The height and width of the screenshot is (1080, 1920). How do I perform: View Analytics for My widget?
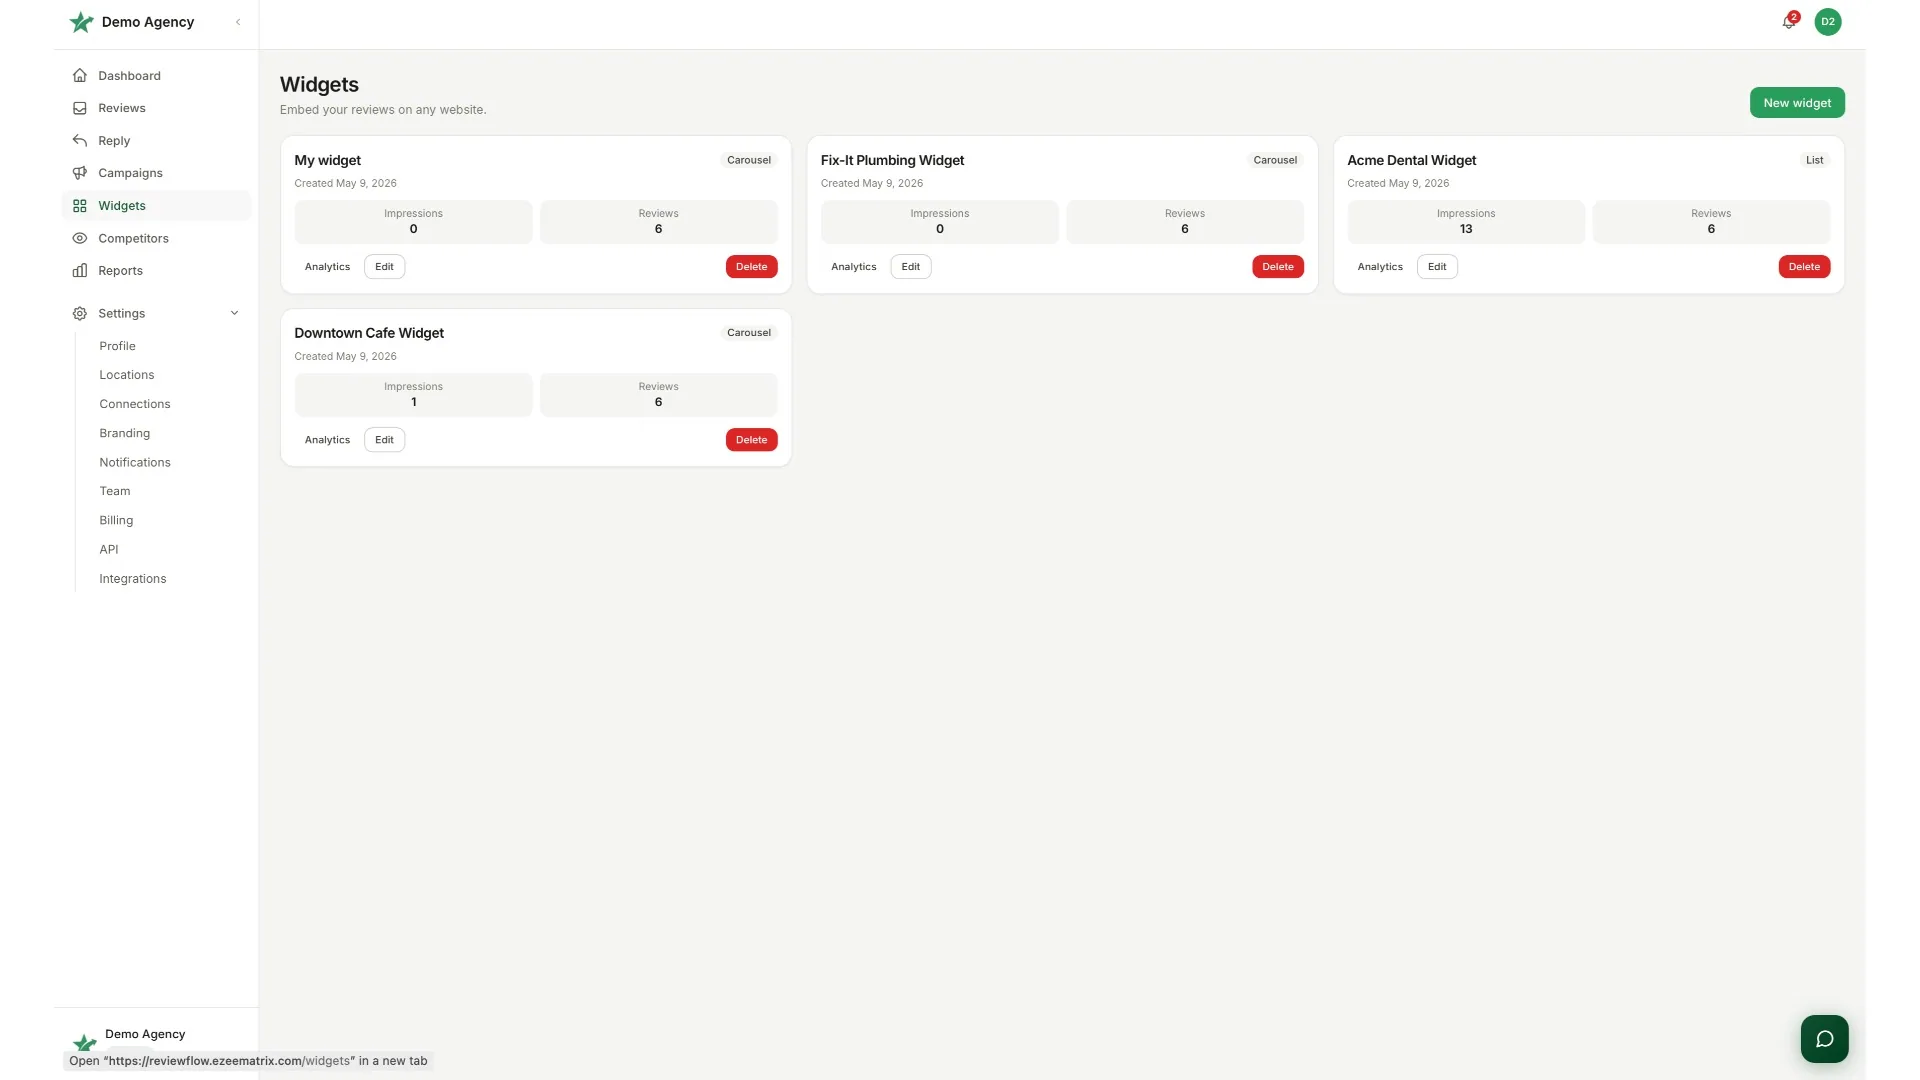click(327, 267)
